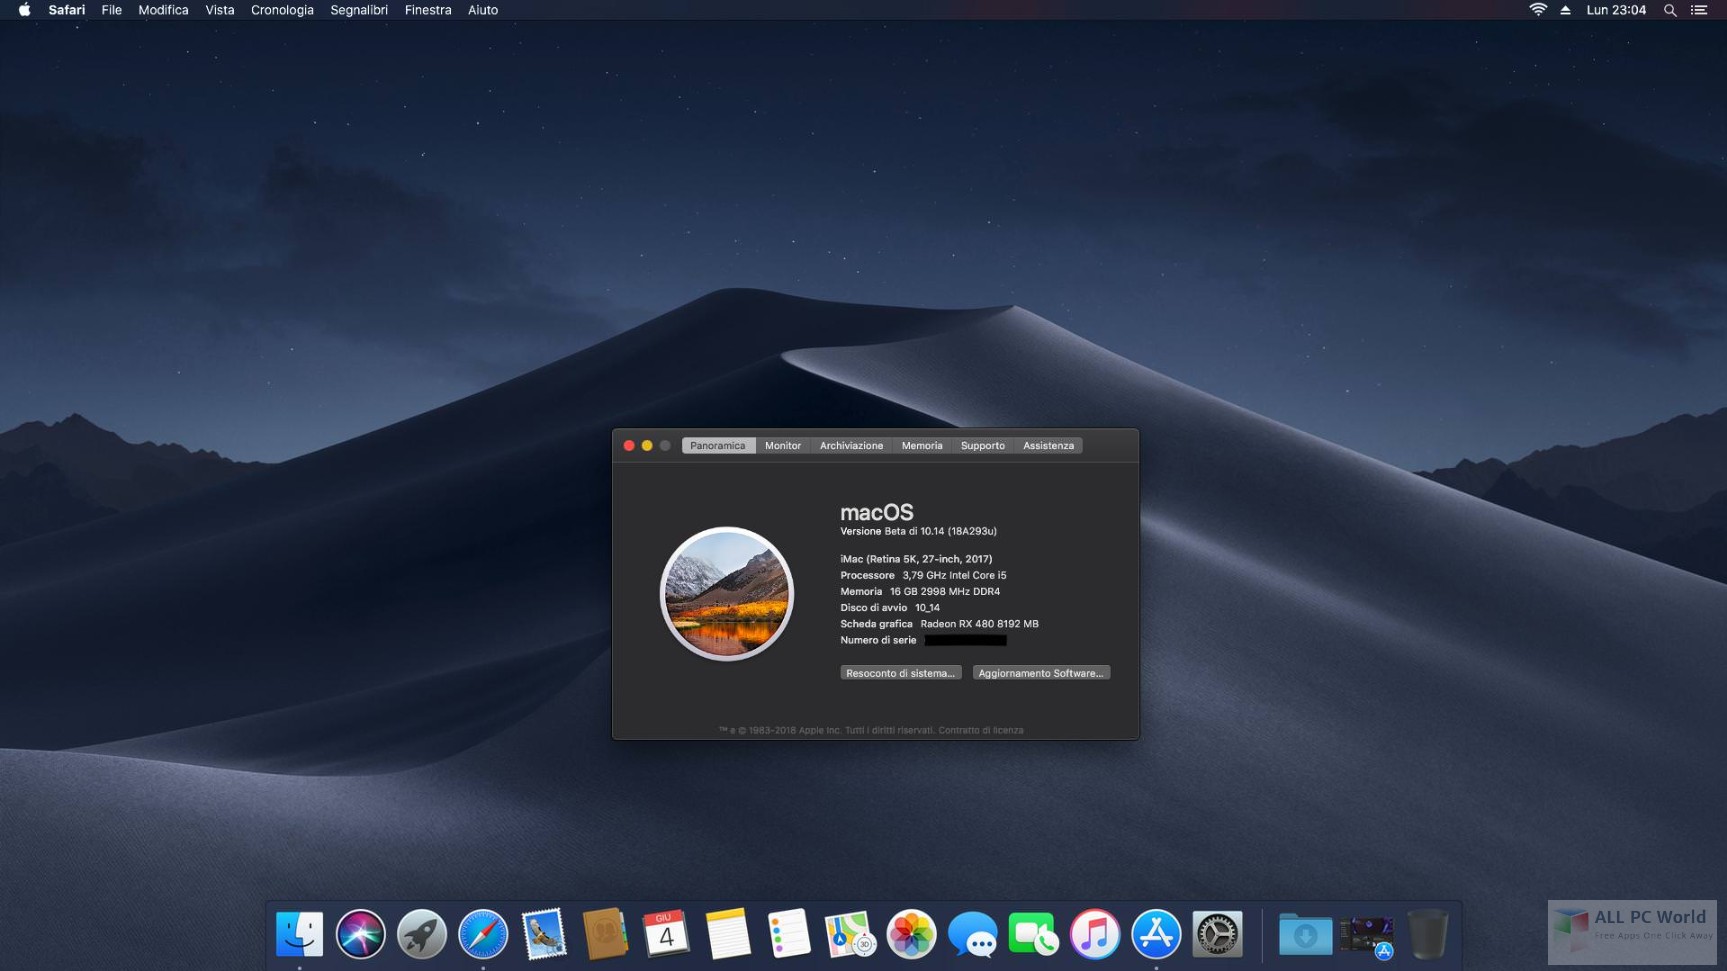The height and width of the screenshot is (971, 1727).
Task: Launch Siri from the Dock
Action: (x=360, y=935)
